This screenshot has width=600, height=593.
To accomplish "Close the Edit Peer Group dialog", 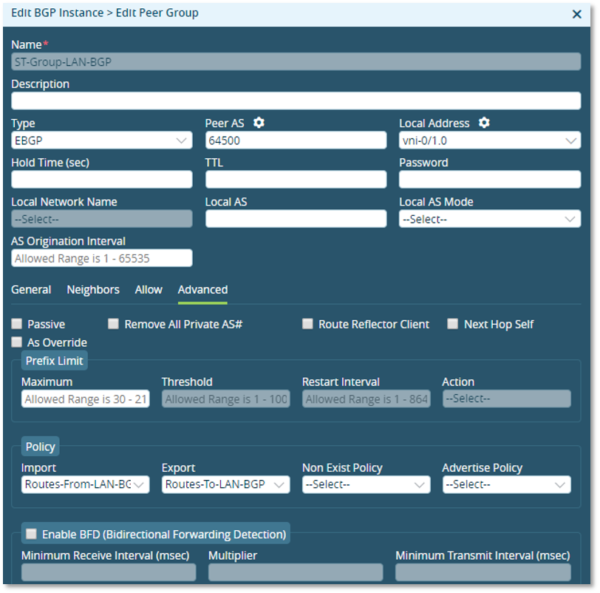I will pyautogui.click(x=576, y=14).
